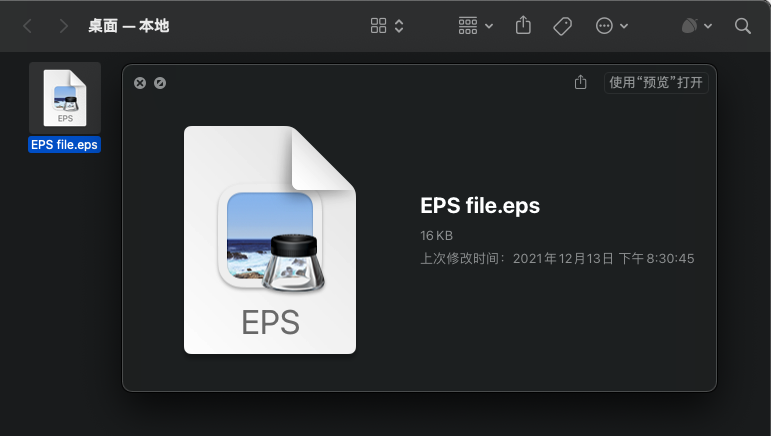Open view mode up-down chevron
The width and height of the screenshot is (771, 436).
pyautogui.click(x=399, y=26)
